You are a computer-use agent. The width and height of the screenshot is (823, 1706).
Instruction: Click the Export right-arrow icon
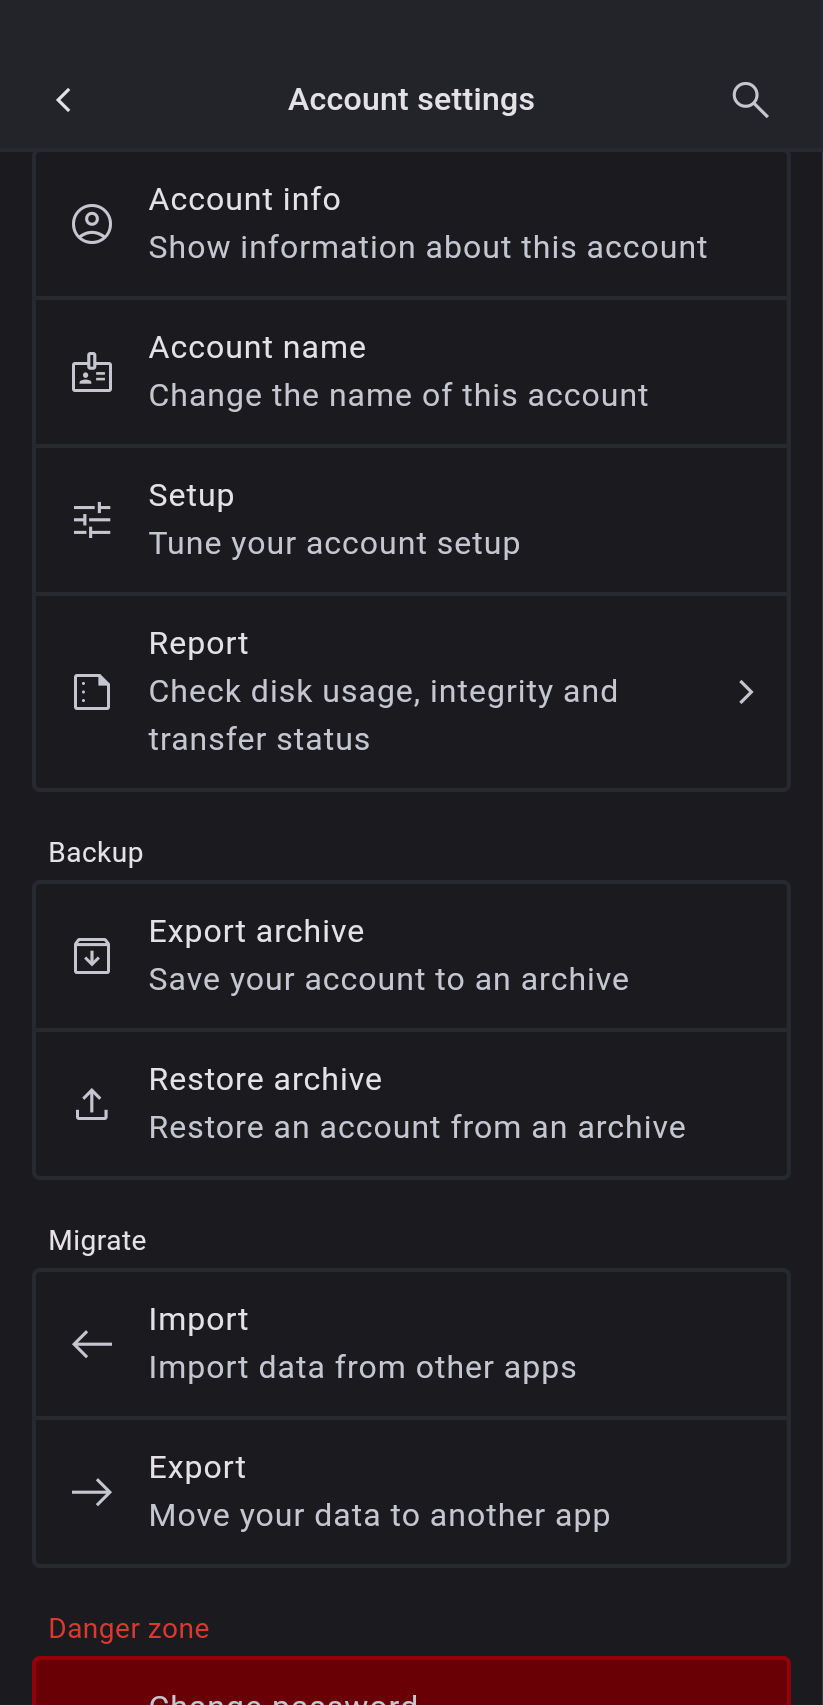(x=92, y=1492)
